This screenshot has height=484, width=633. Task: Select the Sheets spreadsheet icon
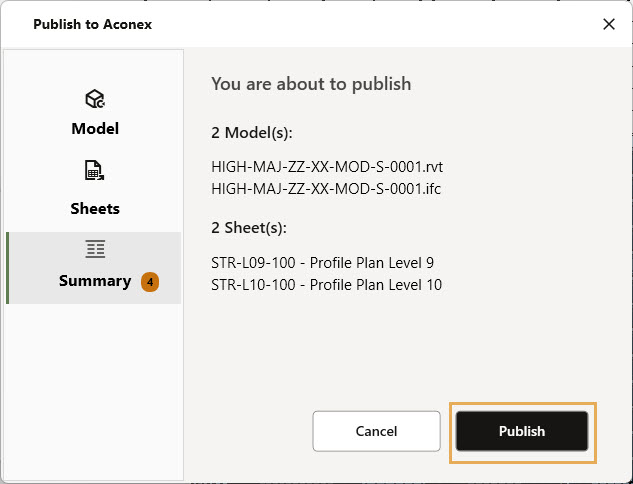(95, 171)
